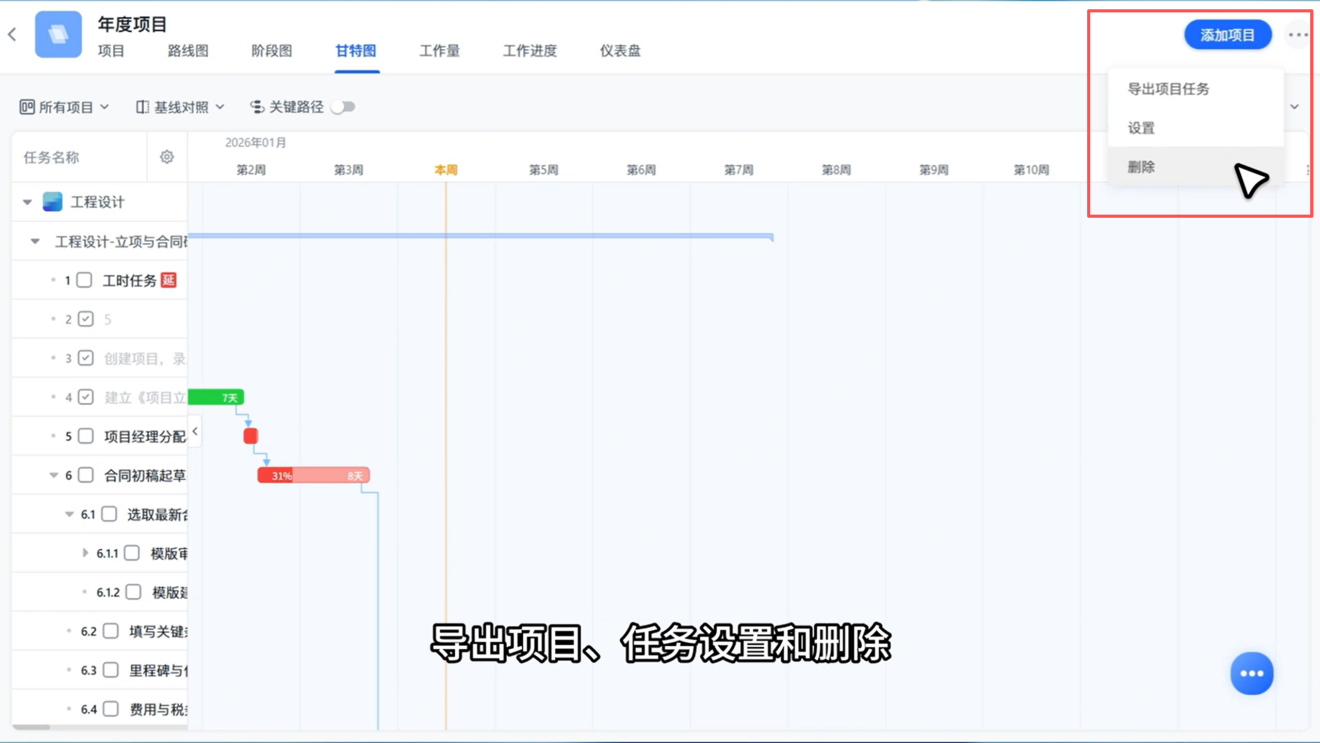Switch to the 工作进度 tab

coord(529,51)
